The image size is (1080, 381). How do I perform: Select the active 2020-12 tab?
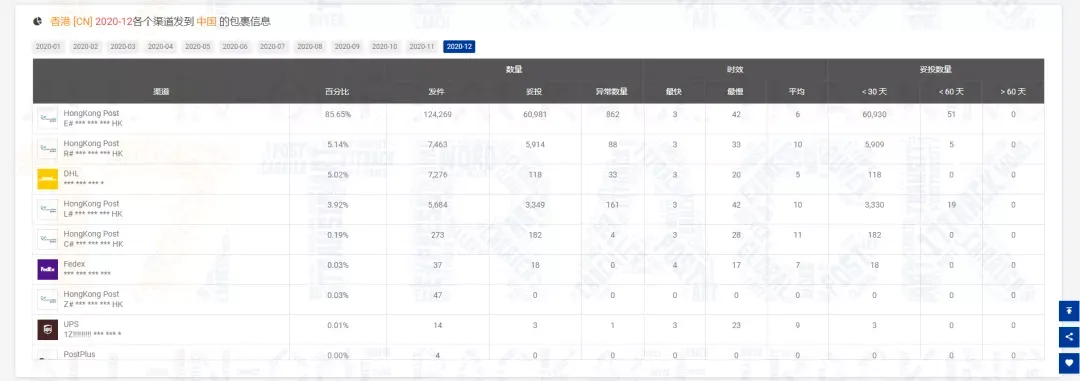click(x=459, y=47)
